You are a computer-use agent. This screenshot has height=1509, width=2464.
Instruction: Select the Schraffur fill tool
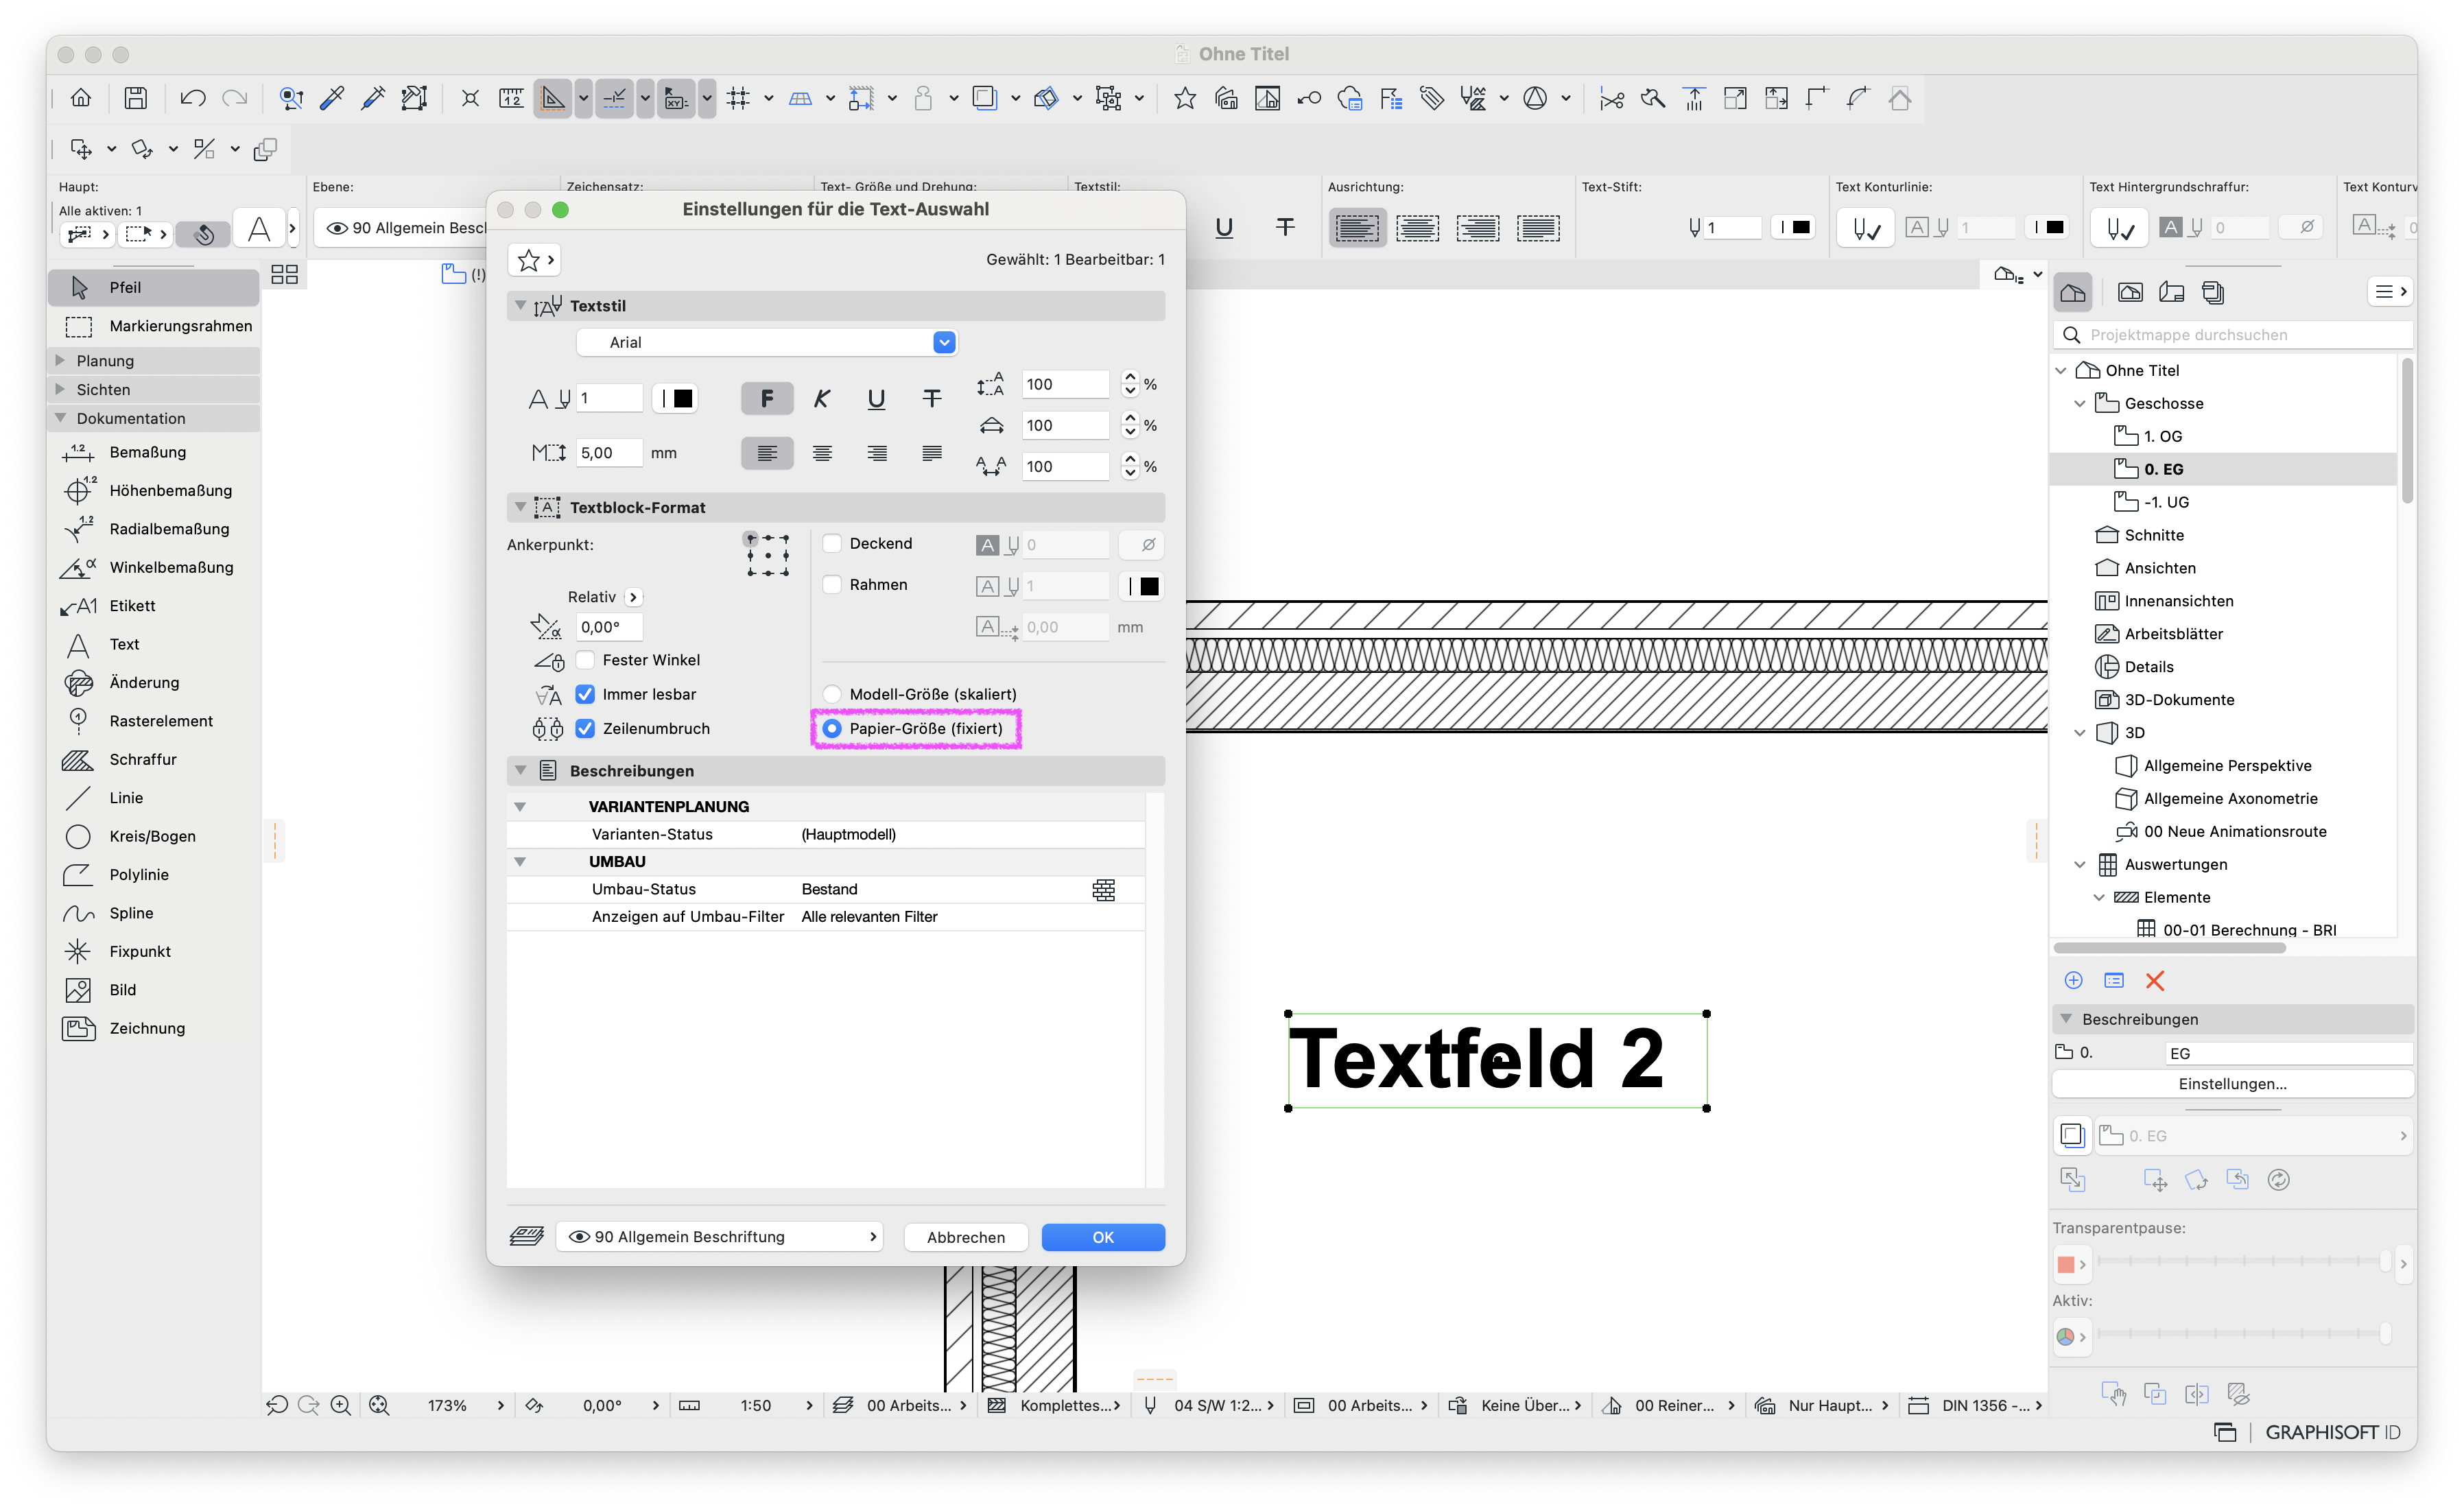click(x=153, y=760)
